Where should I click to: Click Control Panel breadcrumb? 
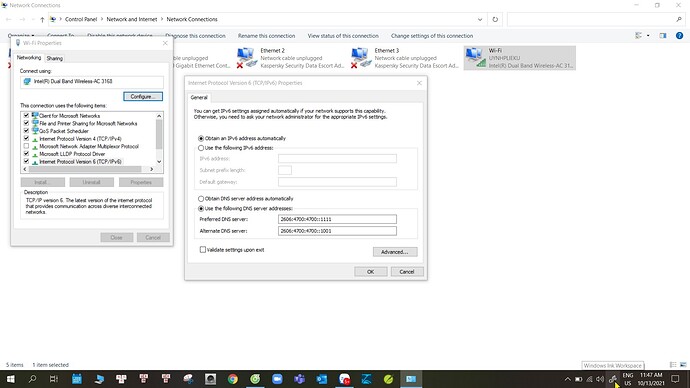click(x=81, y=19)
